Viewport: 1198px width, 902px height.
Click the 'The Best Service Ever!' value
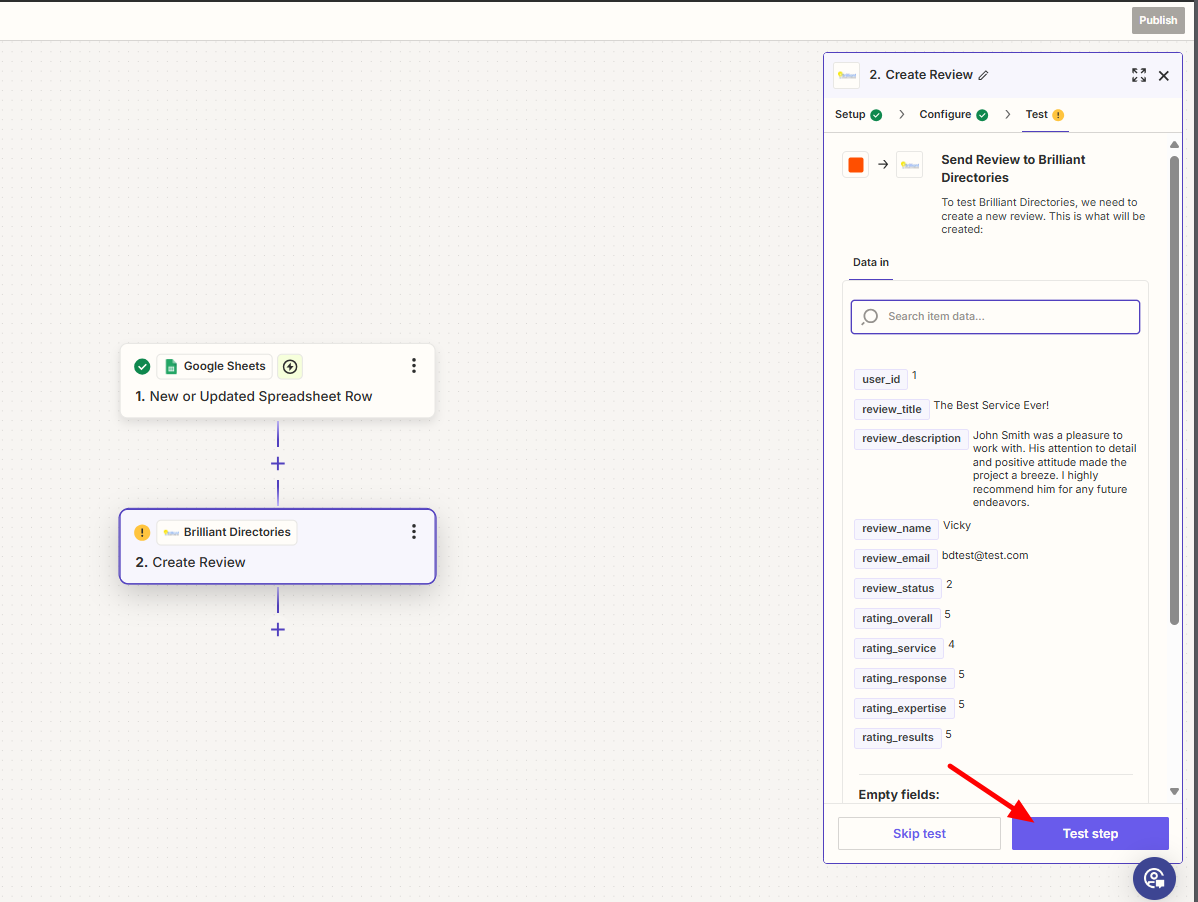[x=991, y=406]
